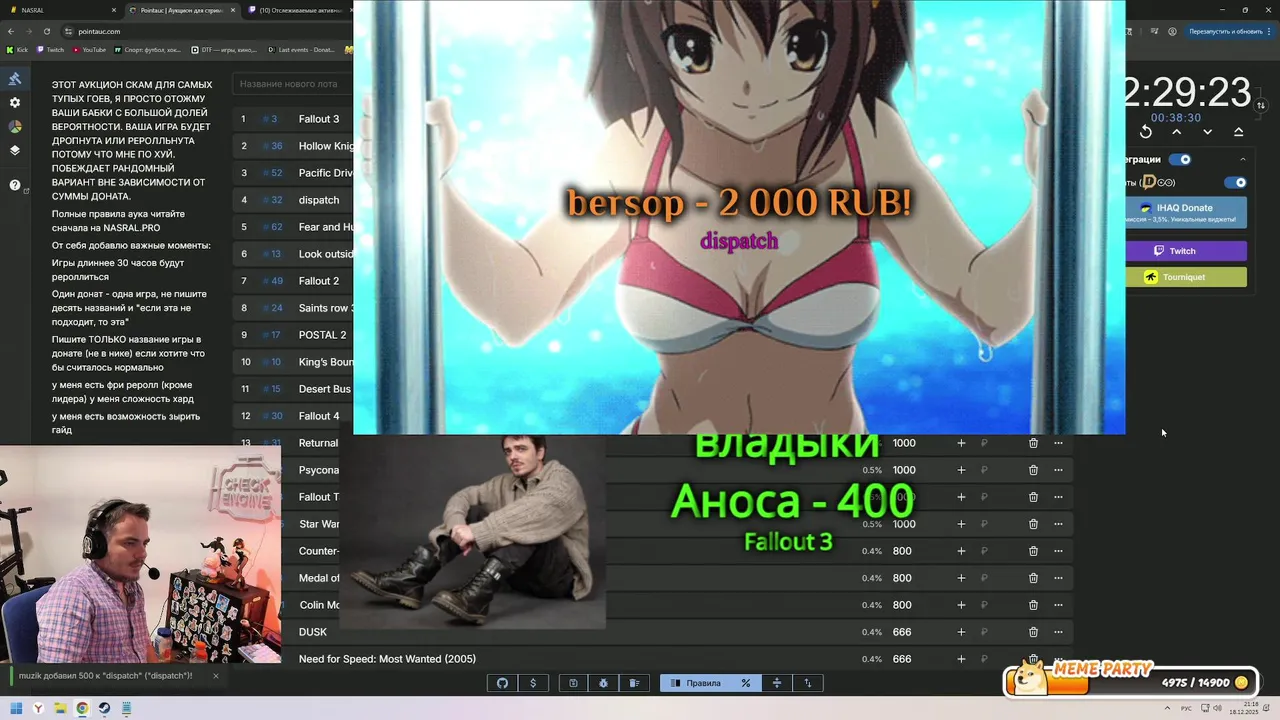Click the new lot name input field

293,84
